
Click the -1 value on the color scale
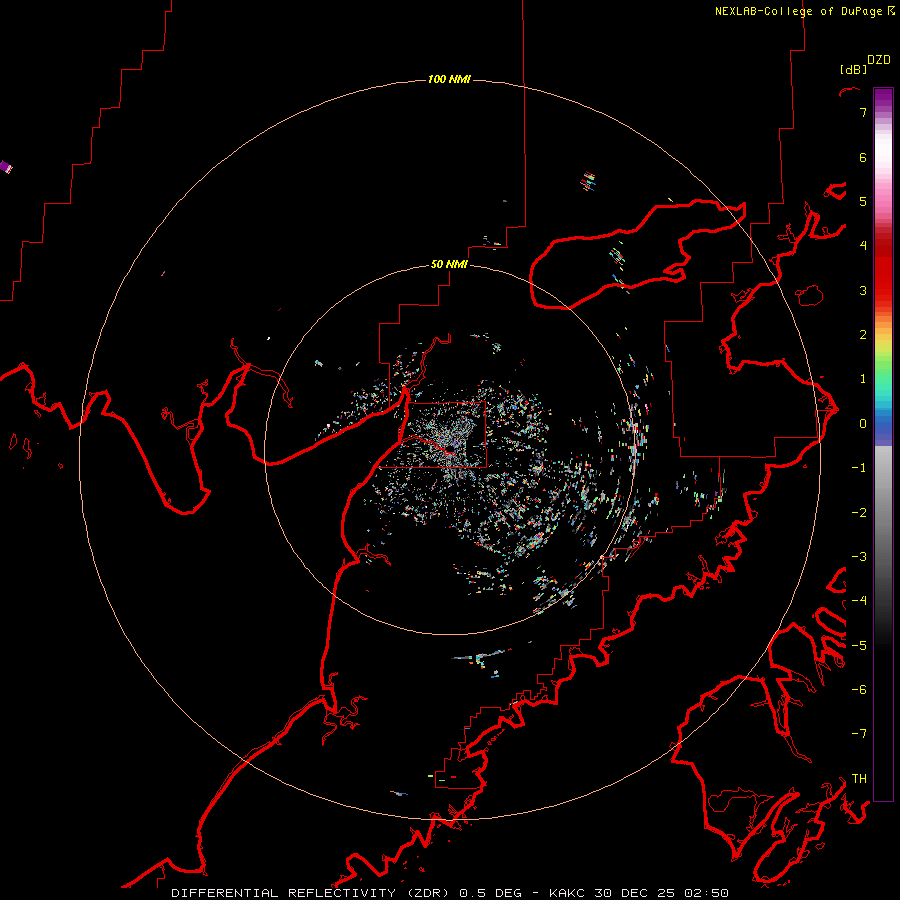coord(859,468)
